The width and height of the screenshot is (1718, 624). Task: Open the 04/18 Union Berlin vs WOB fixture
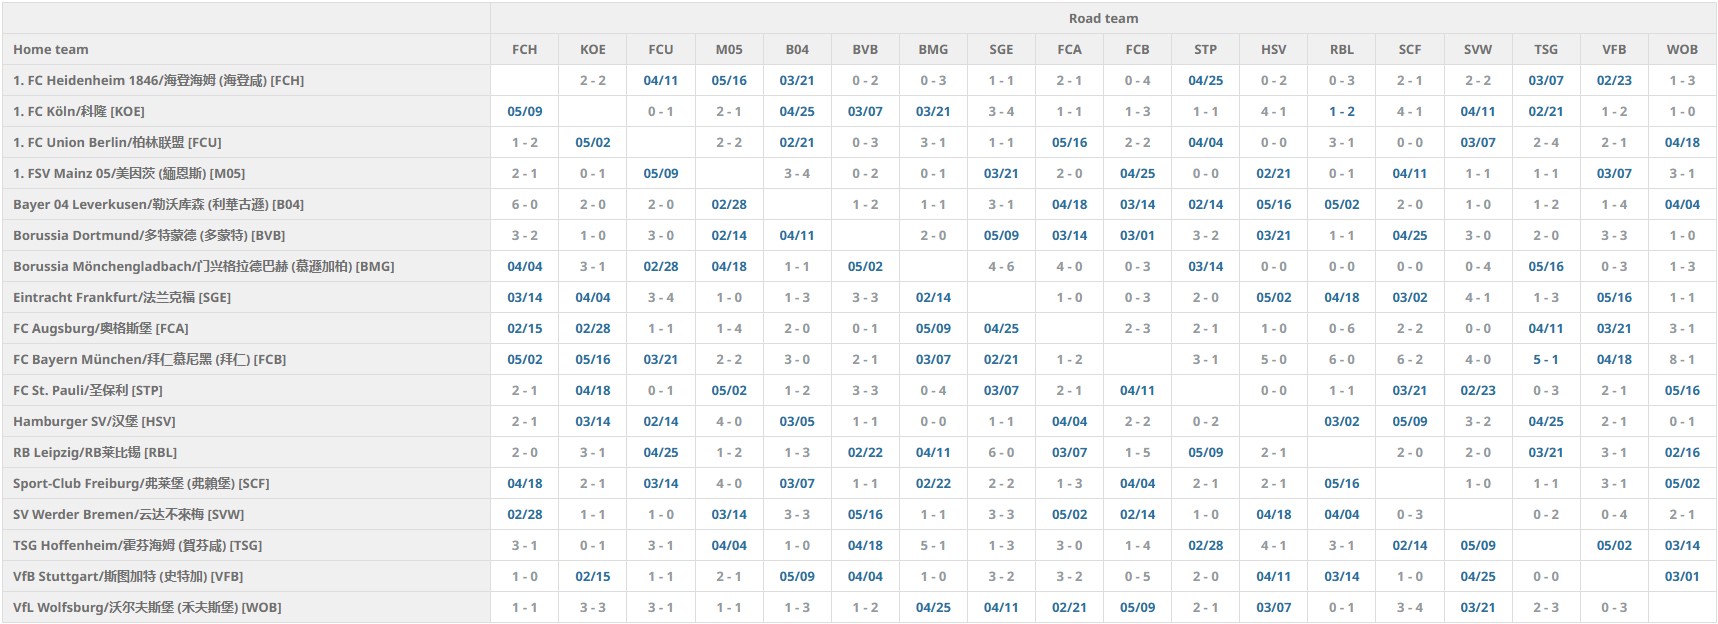click(x=1681, y=142)
